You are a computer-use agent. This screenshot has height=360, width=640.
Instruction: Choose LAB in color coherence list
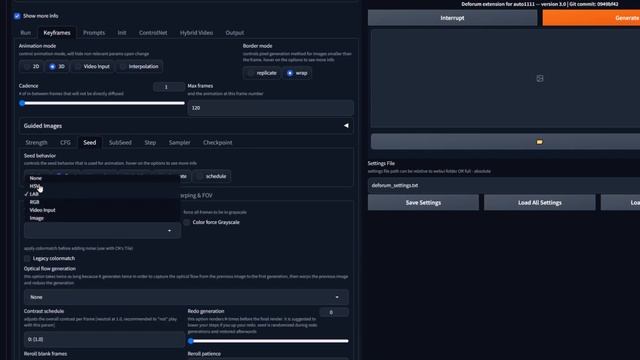[x=102, y=194]
